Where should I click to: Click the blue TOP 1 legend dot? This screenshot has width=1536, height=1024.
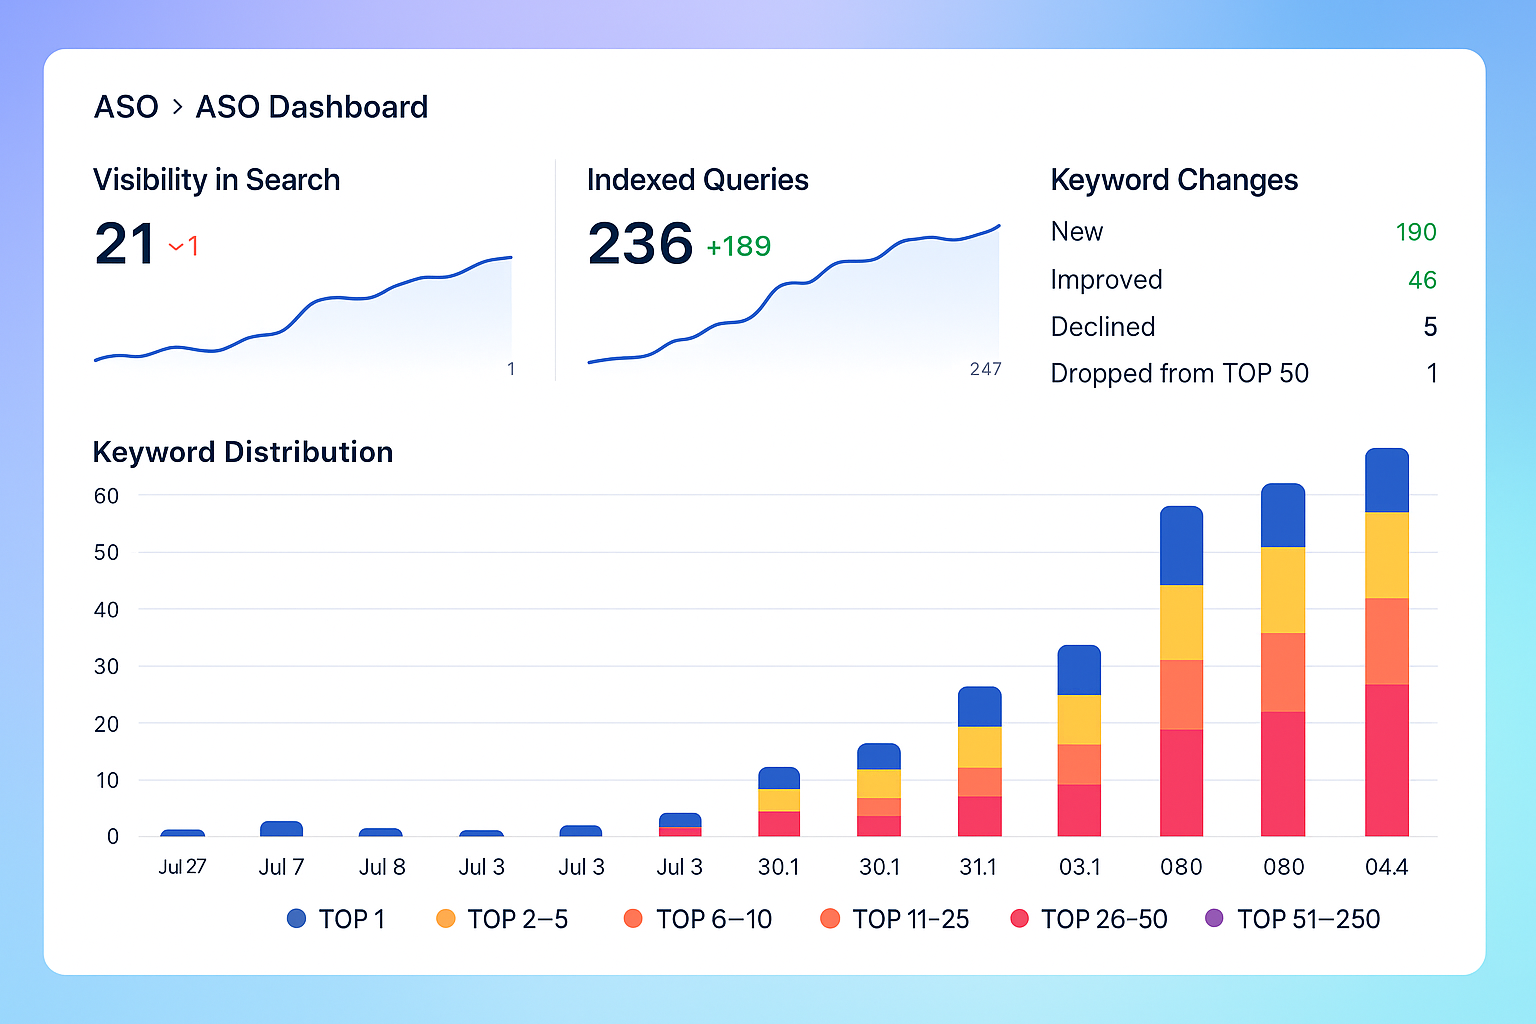(296, 918)
